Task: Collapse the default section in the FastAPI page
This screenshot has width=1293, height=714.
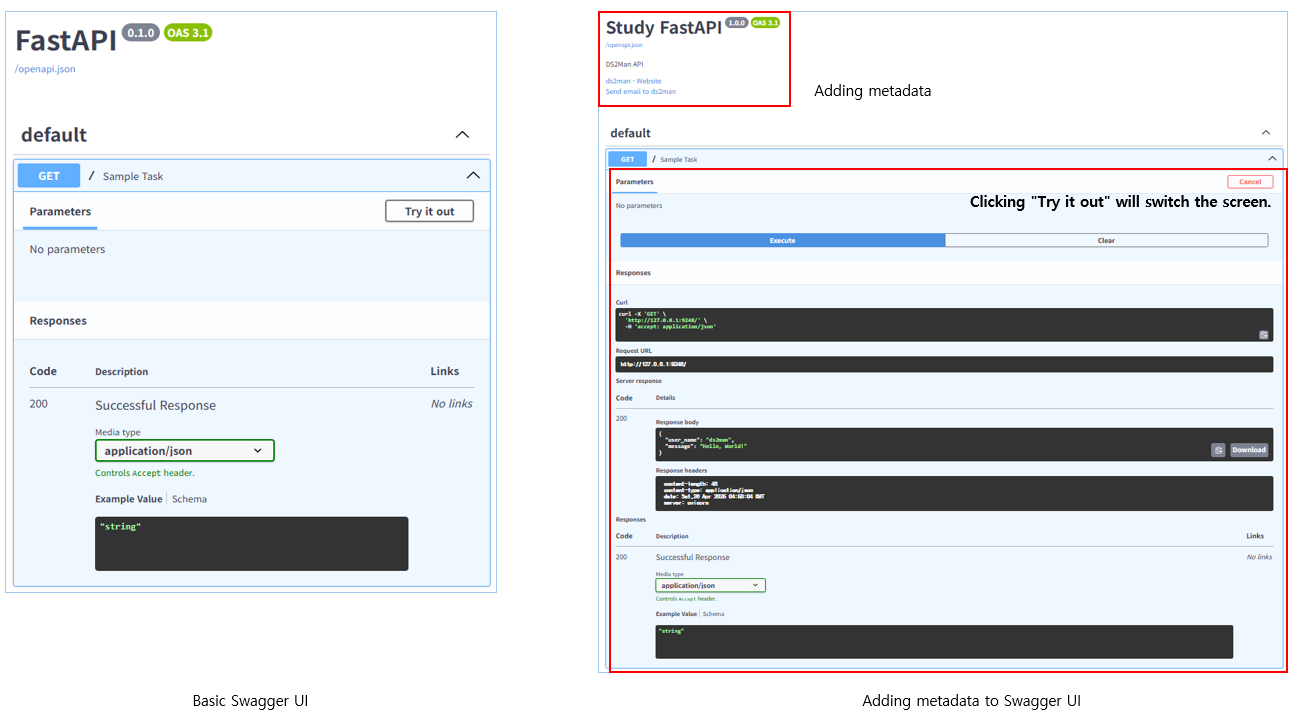Action: tap(462, 135)
